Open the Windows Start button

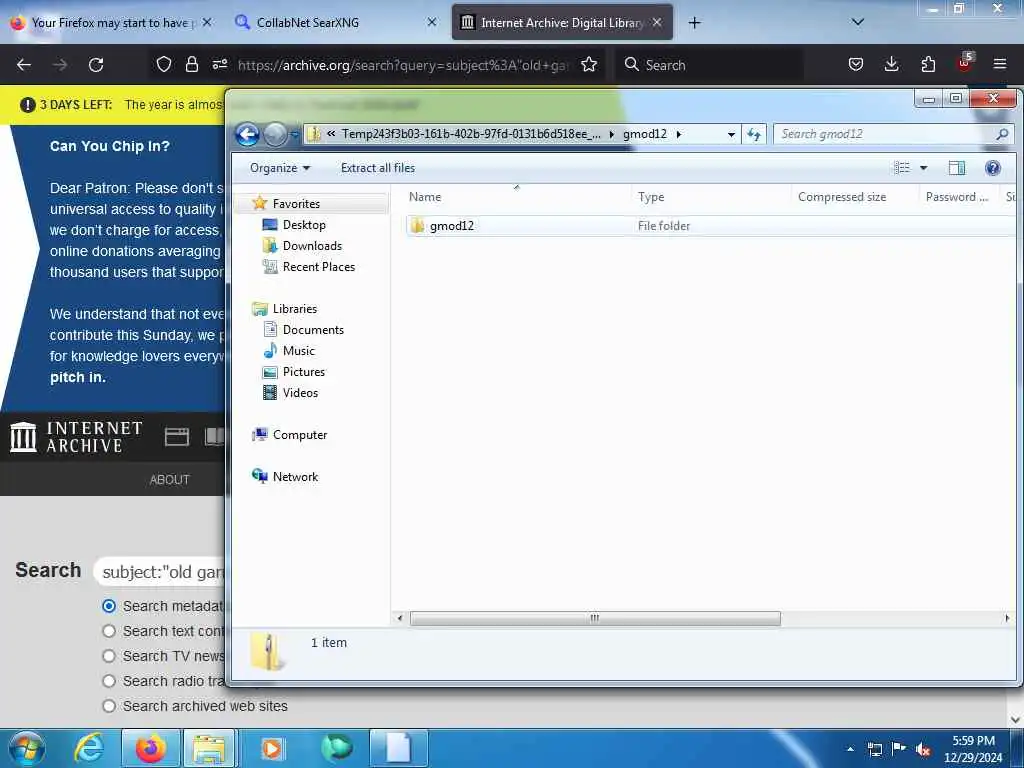pyautogui.click(x=26, y=748)
